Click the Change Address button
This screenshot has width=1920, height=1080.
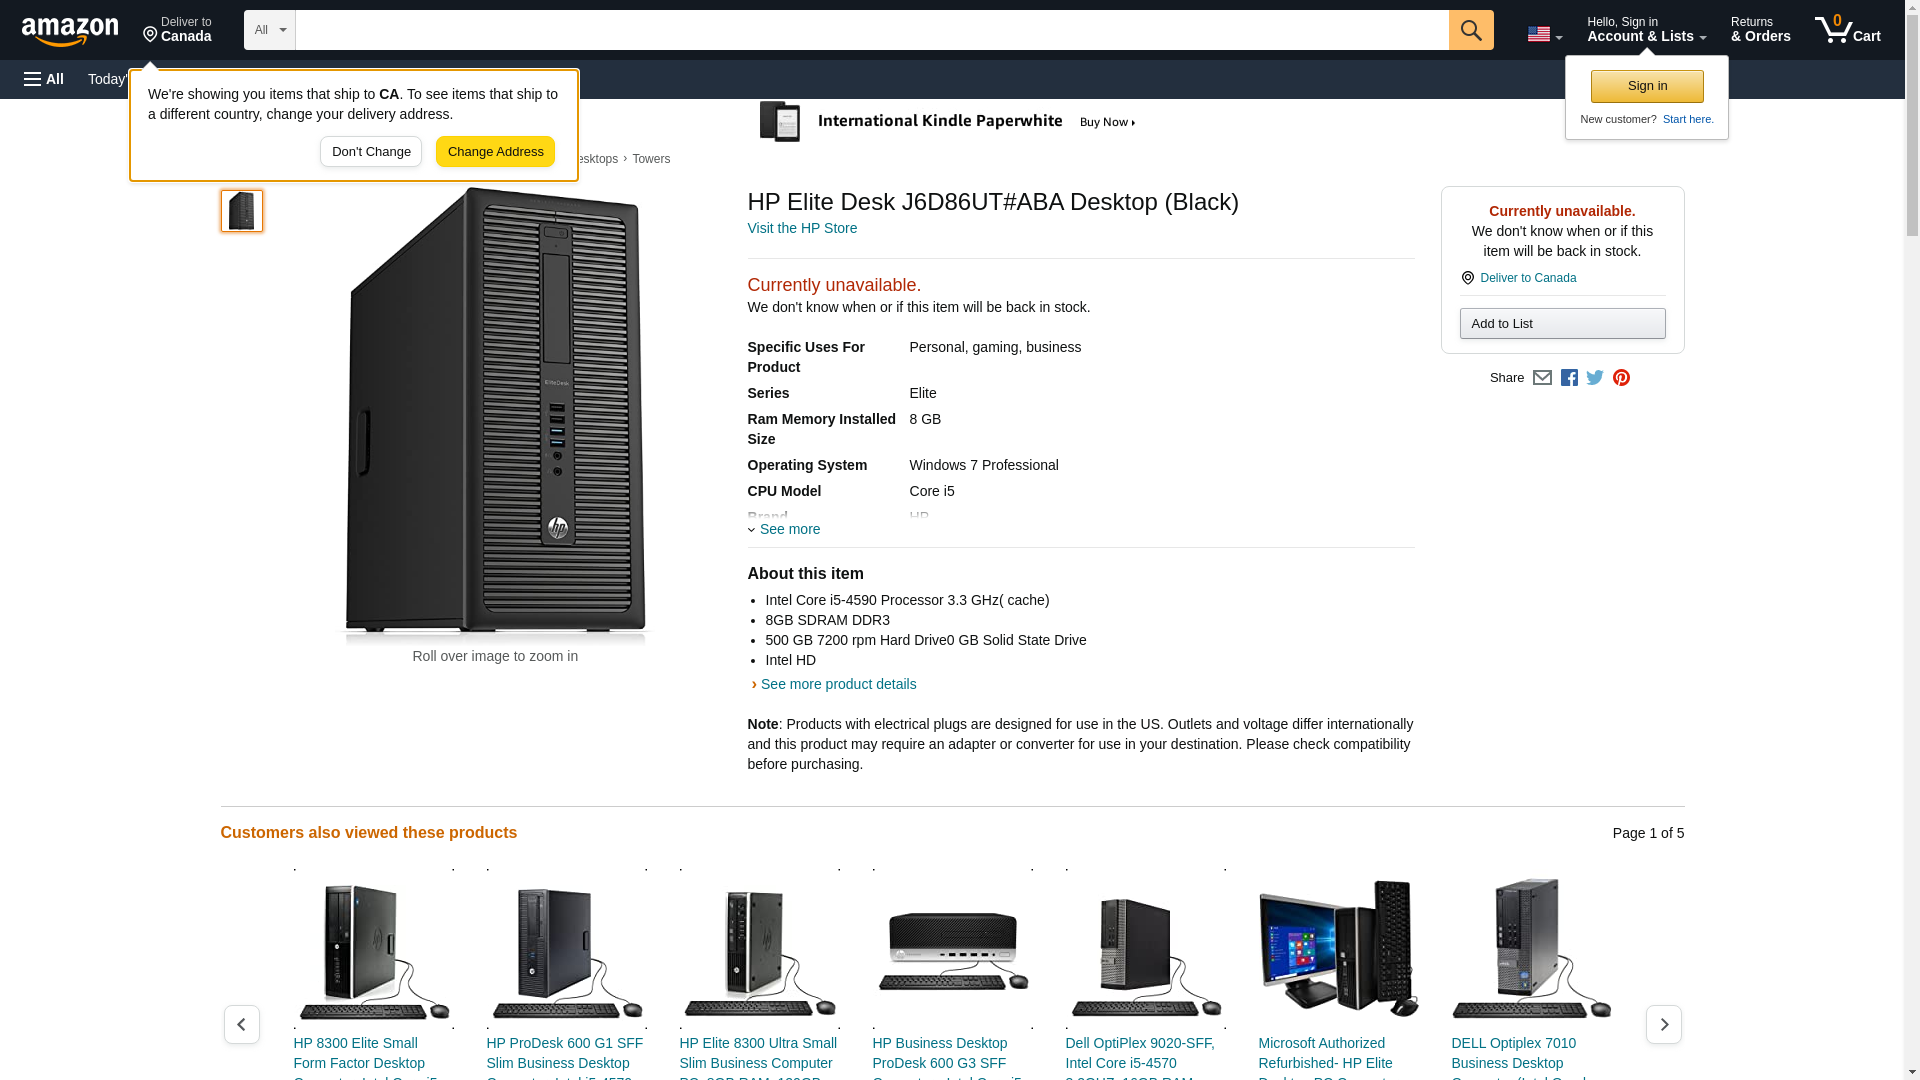[x=495, y=152]
